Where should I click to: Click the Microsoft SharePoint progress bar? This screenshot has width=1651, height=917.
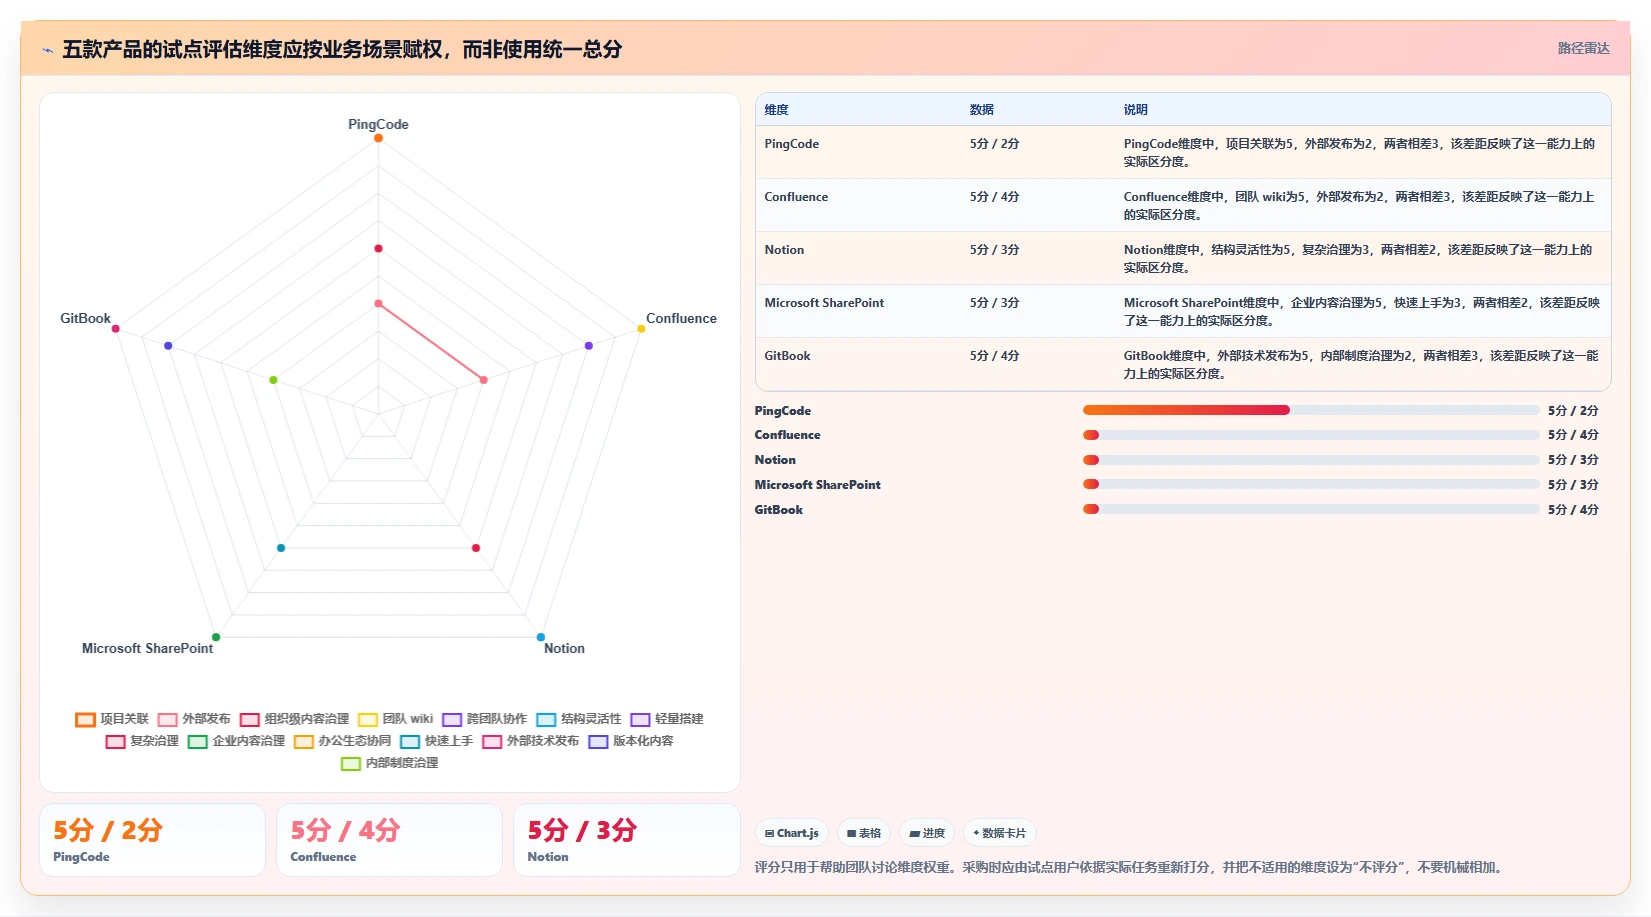[1311, 484]
